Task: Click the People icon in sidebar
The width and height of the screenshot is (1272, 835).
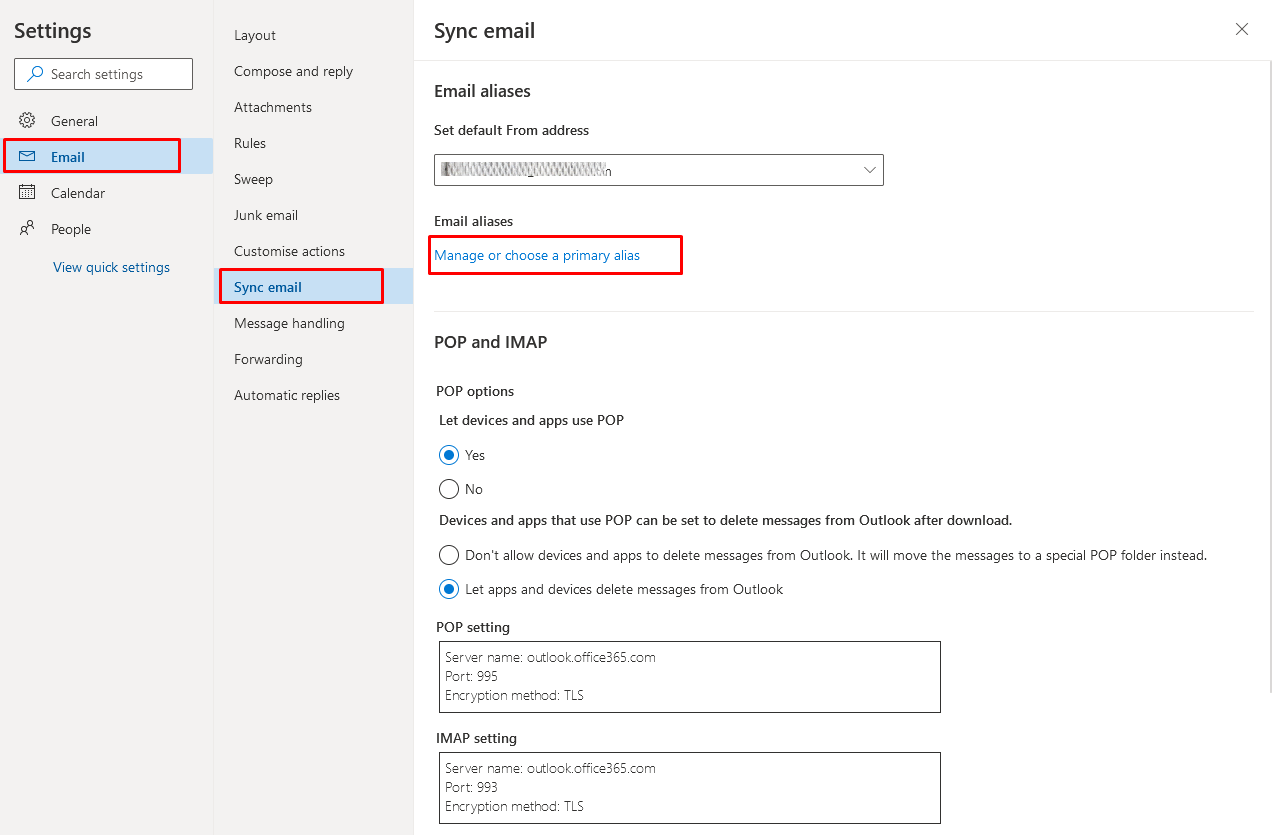Action: 27,229
